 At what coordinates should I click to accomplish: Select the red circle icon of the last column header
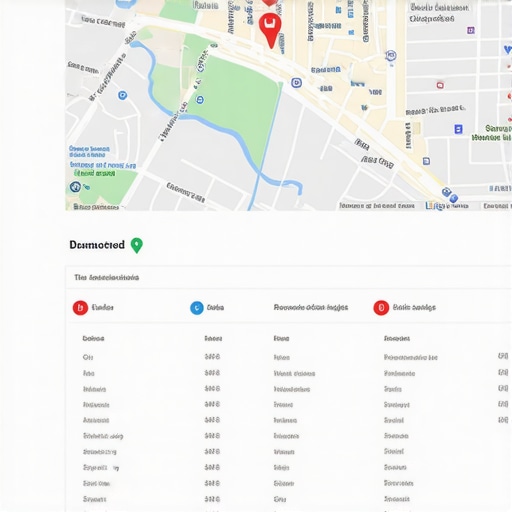pos(381,308)
